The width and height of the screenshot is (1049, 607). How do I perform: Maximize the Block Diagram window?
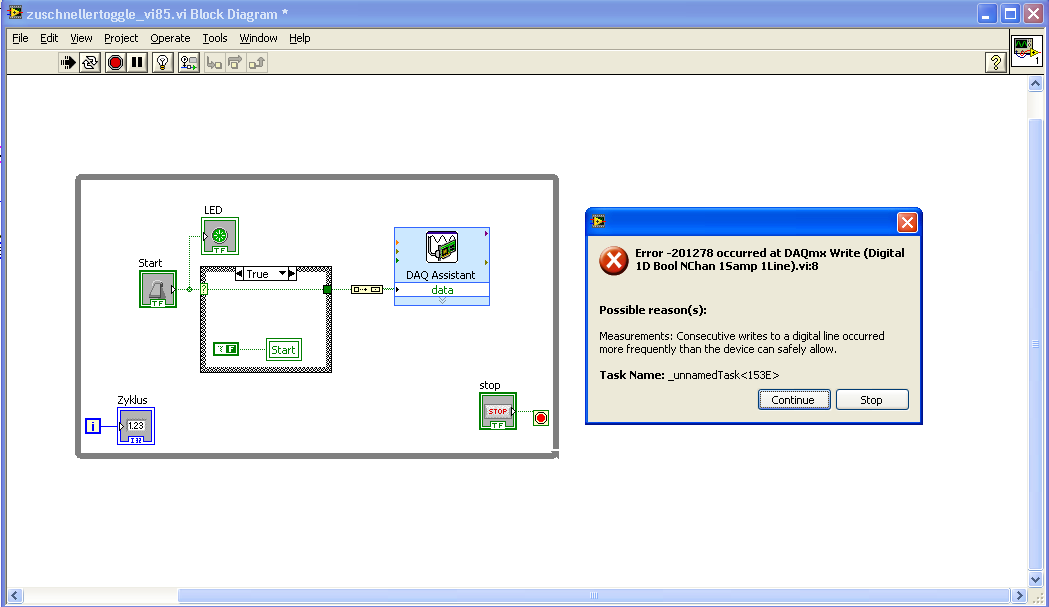1010,13
